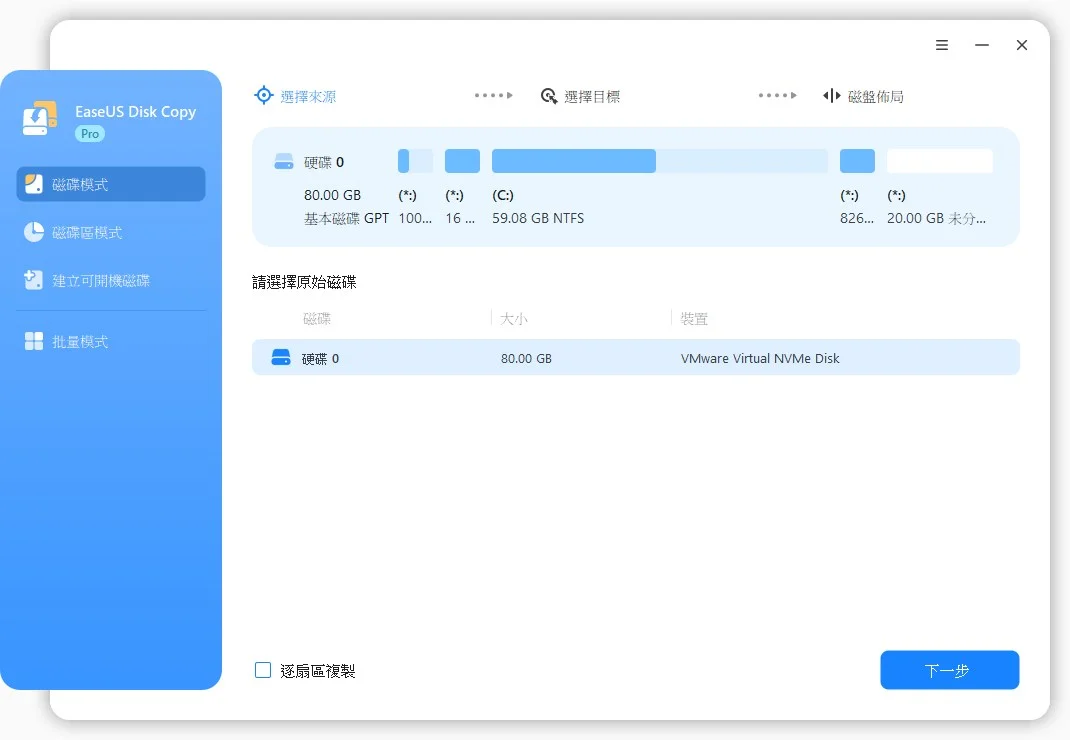Viewport: 1070px width, 740px height.
Task: Click 20.00 GB 未分... text
Action: [936, 218]
